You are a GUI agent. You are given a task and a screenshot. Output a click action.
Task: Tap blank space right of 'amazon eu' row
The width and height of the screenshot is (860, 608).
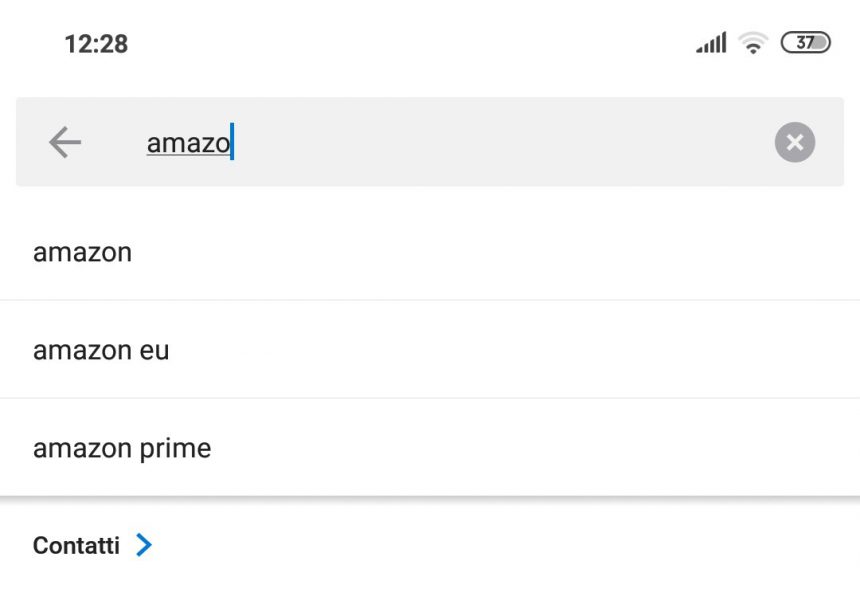coord(510,350)
